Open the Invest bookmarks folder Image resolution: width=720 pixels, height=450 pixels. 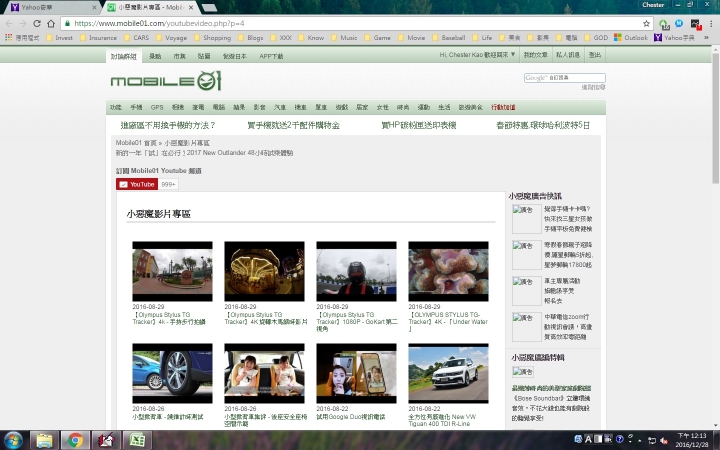[60, 38]
